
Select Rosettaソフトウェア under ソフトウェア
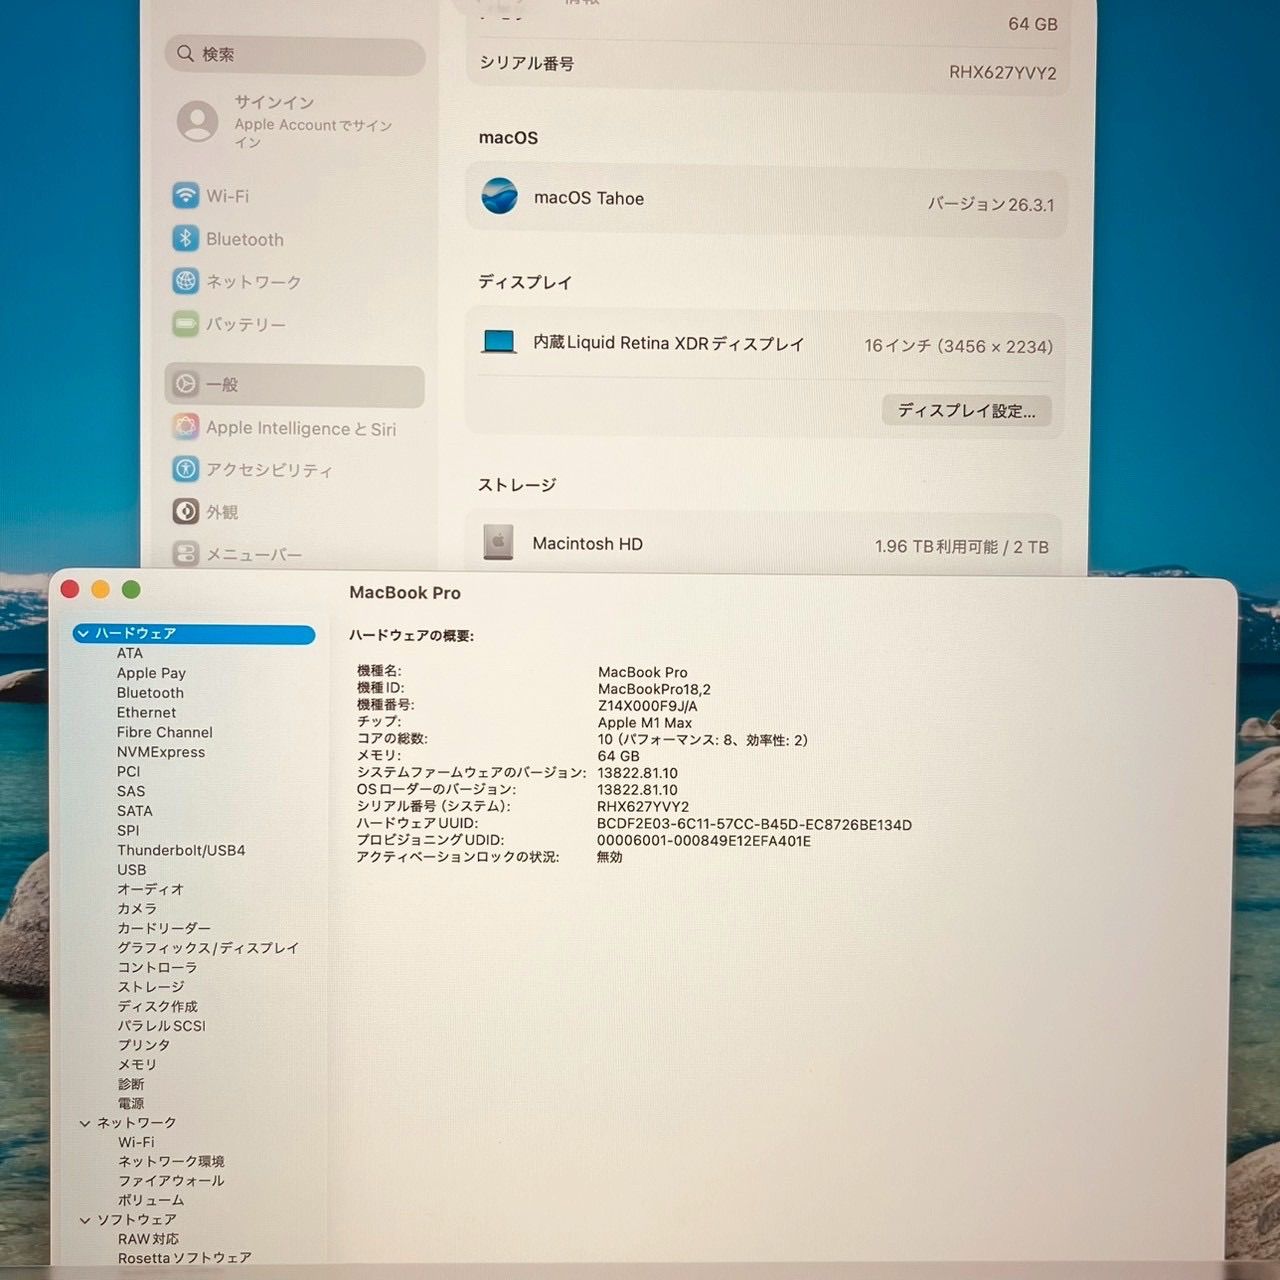[x=185, y=1258]
